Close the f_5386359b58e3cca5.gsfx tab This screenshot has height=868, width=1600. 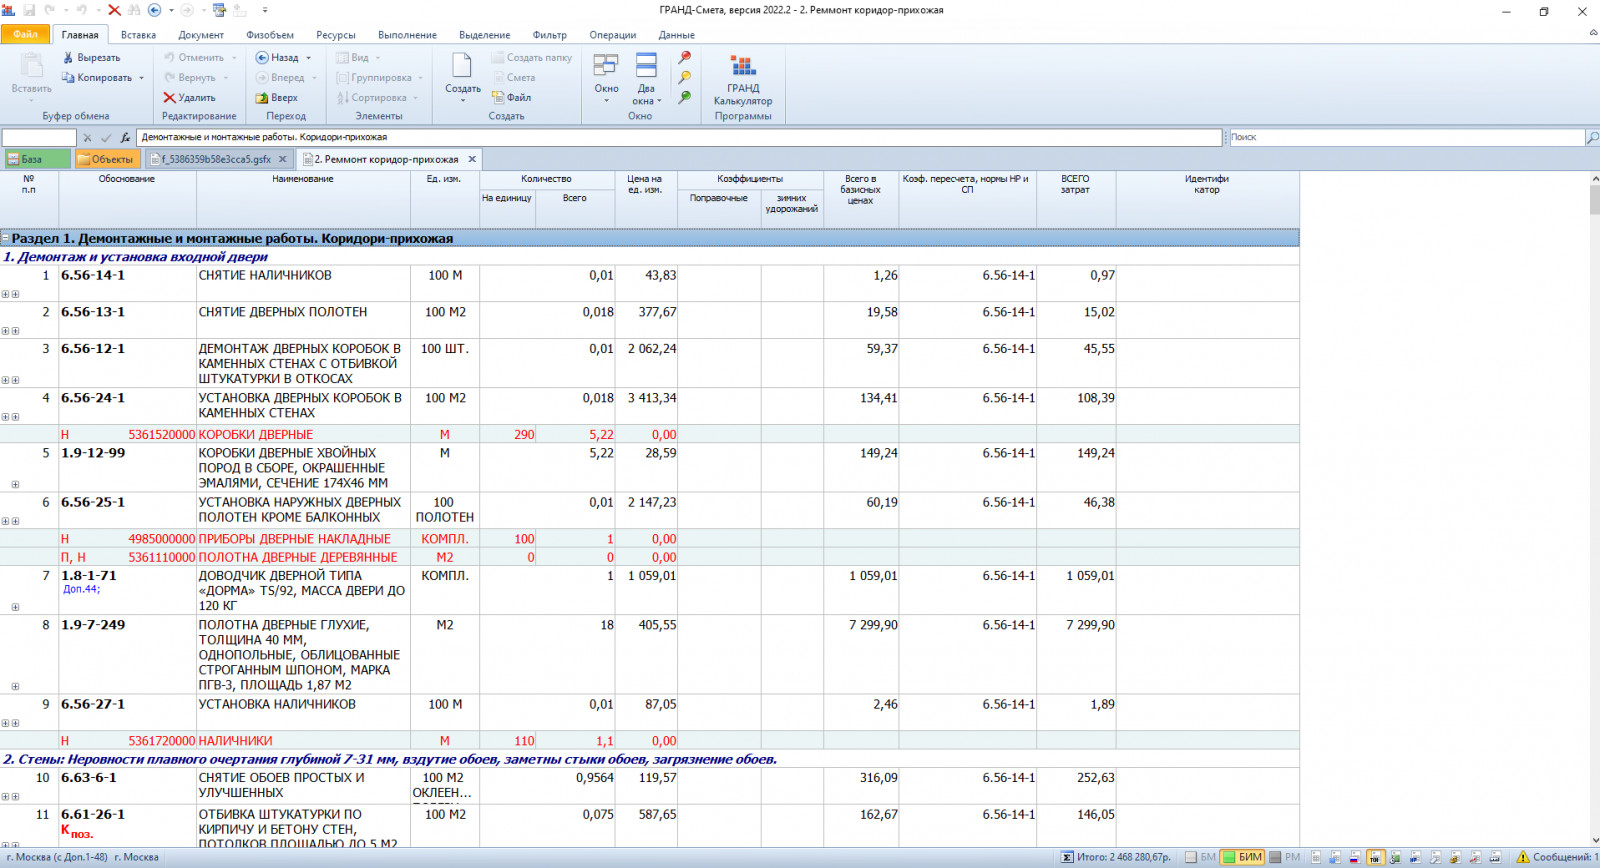click(283, 159)
